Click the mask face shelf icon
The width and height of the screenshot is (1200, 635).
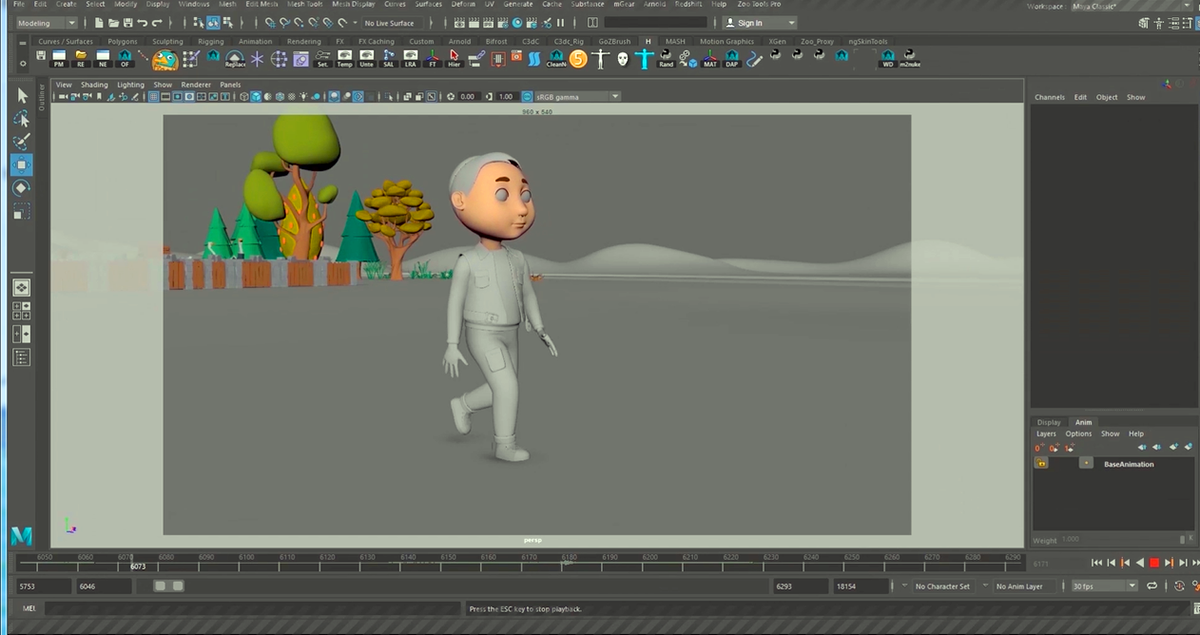[x=622, y=59]
